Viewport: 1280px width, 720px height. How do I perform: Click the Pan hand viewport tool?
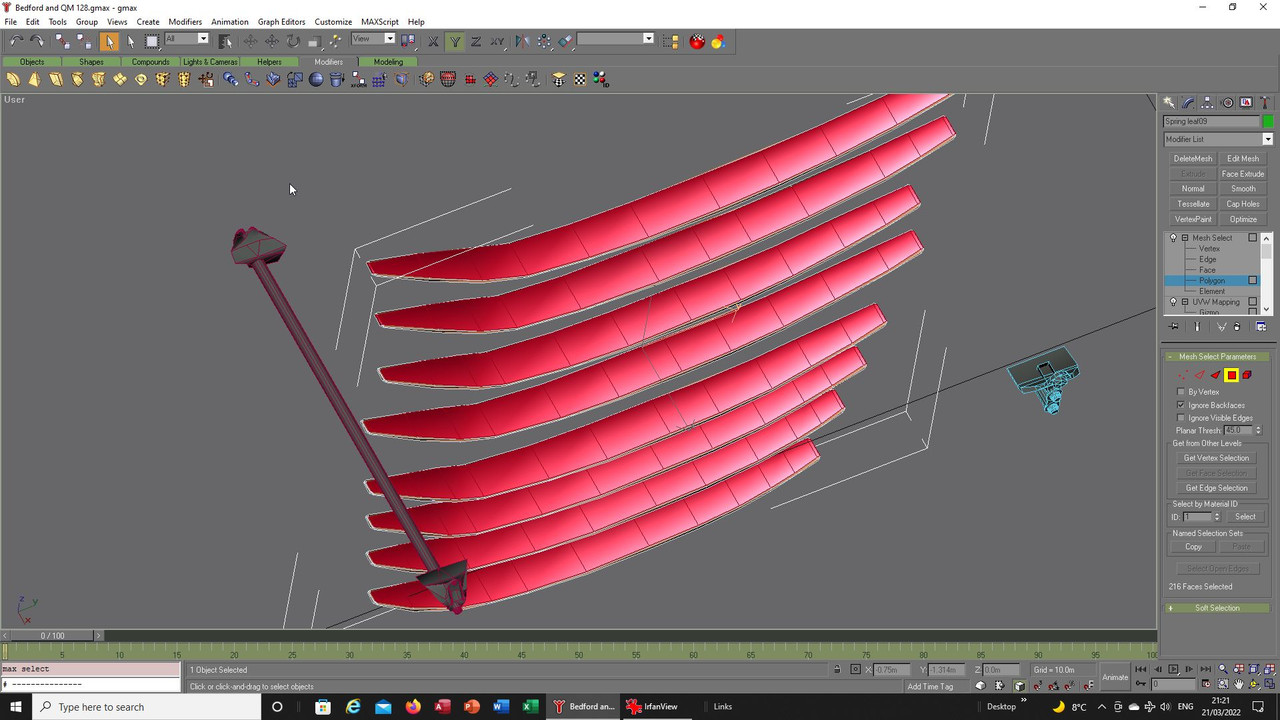pyautogui.click(x=1239, y=684)
